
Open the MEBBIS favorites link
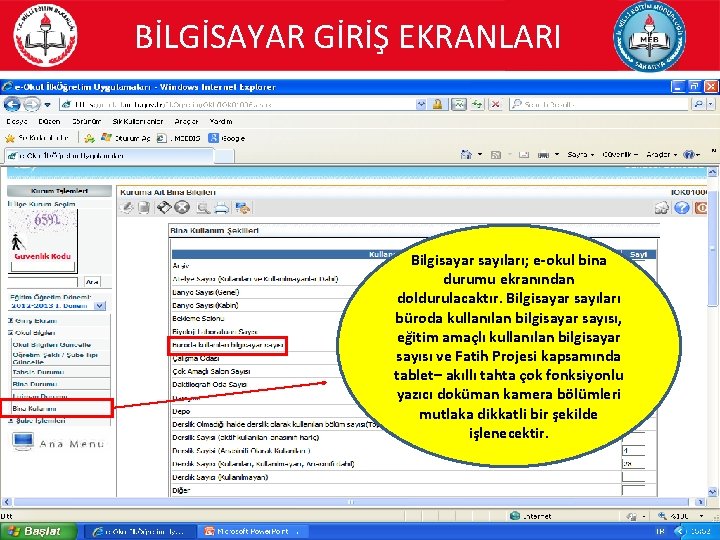[179, 138]
